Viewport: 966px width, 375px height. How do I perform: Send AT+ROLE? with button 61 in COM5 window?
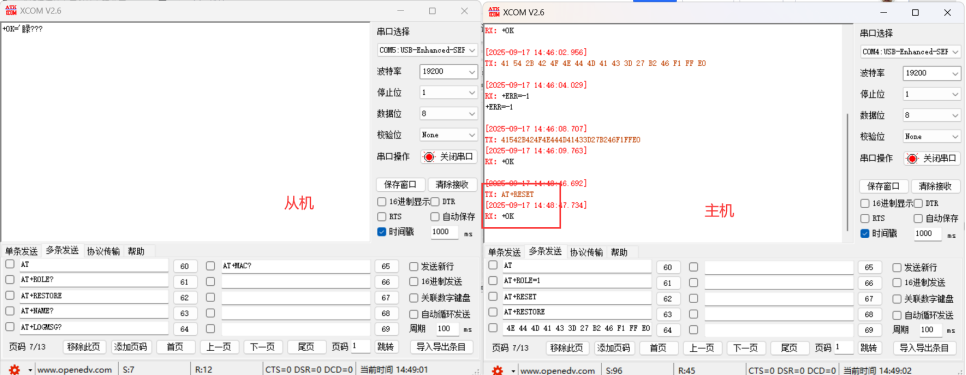tap(185, 282)
